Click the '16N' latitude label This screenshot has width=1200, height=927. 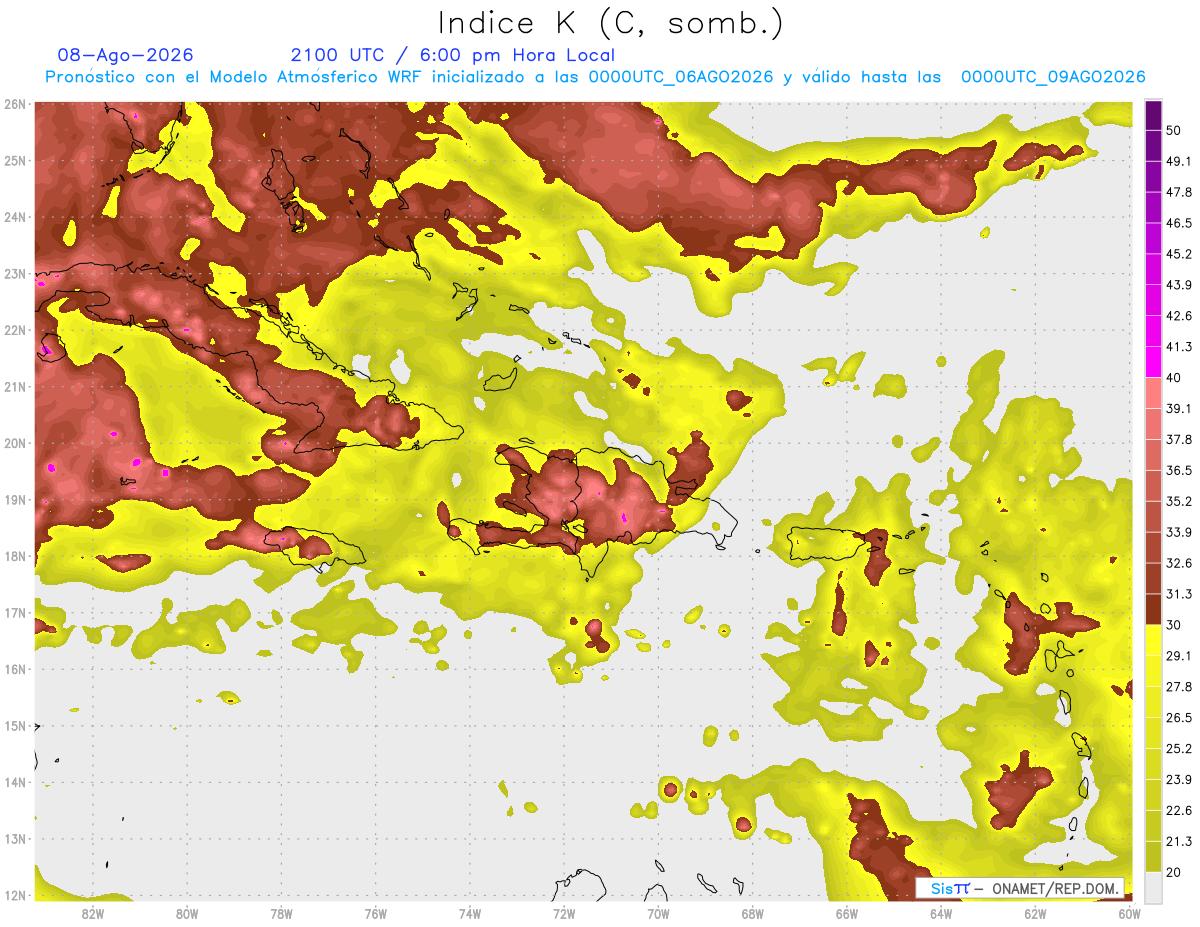(15, 669)
